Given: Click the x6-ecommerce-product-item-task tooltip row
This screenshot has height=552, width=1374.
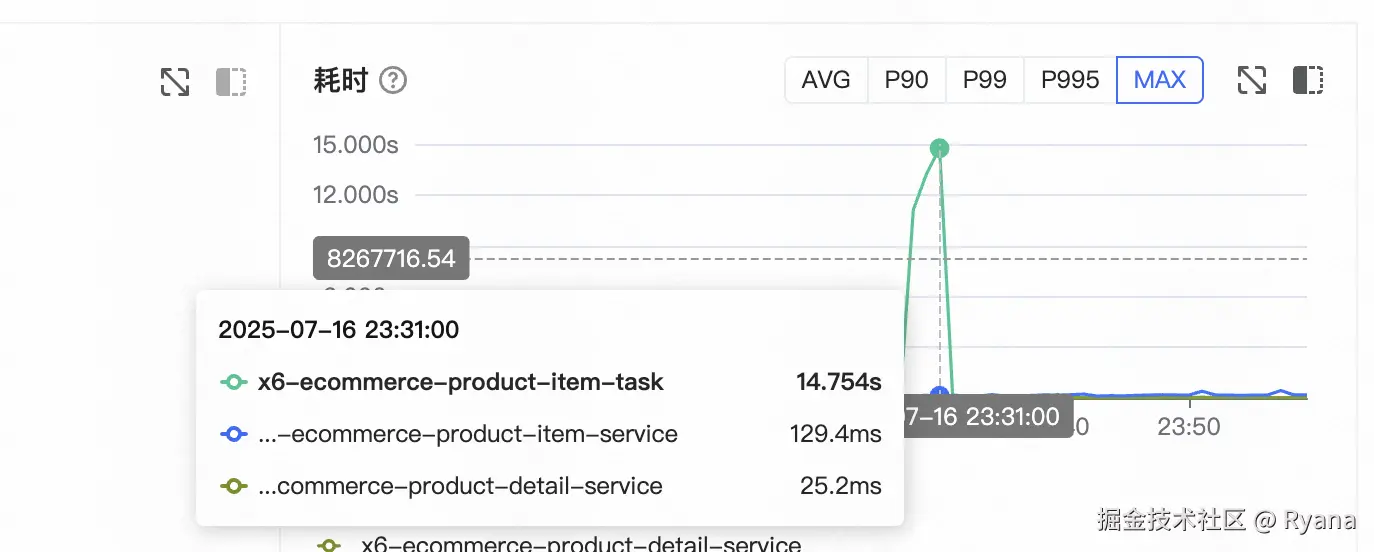Looking at the screenshot, I should click(x=550, y=382).
